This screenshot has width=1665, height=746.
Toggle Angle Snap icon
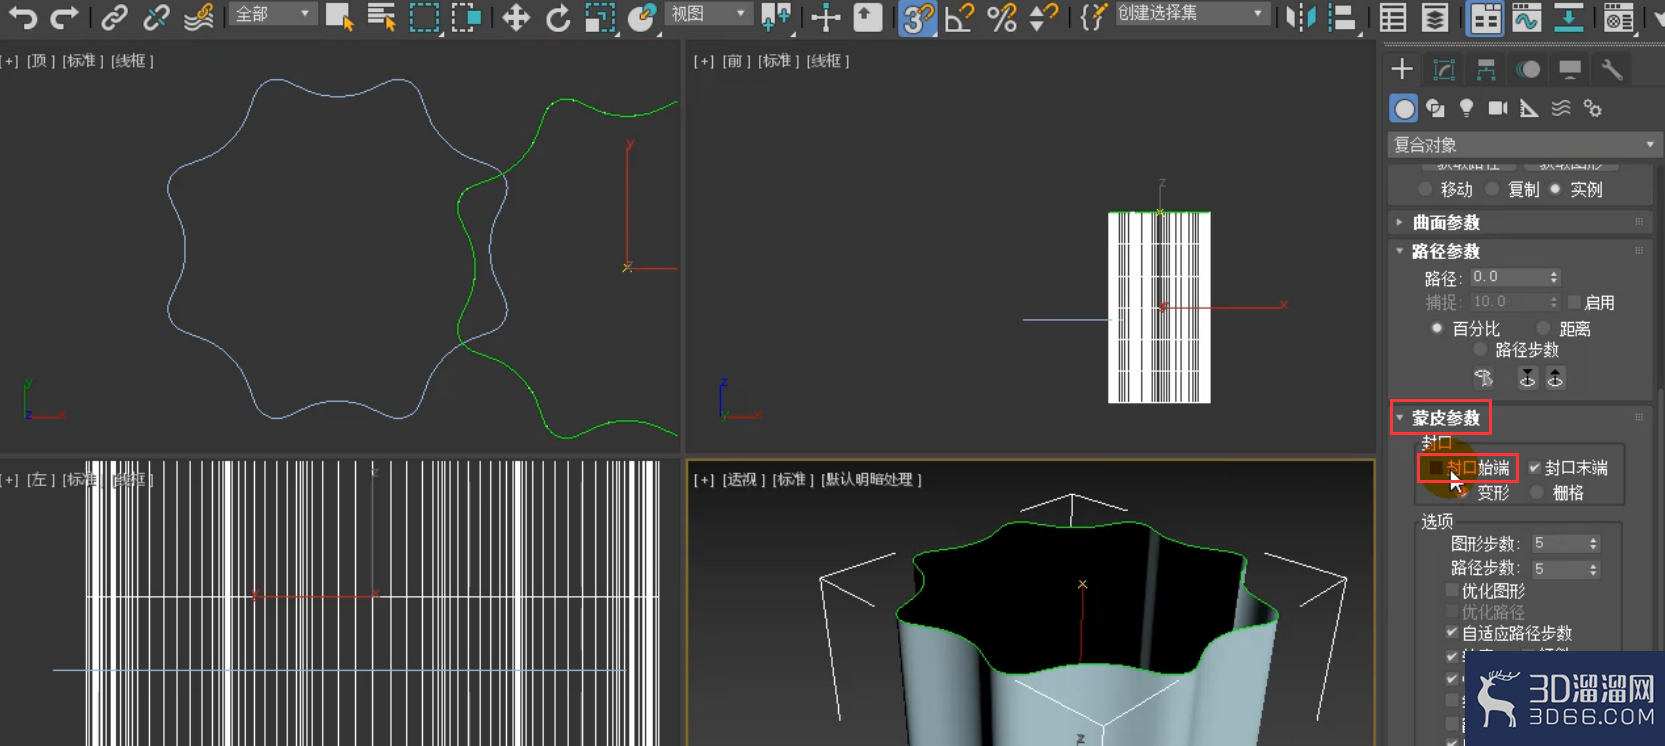coord(959,17)
